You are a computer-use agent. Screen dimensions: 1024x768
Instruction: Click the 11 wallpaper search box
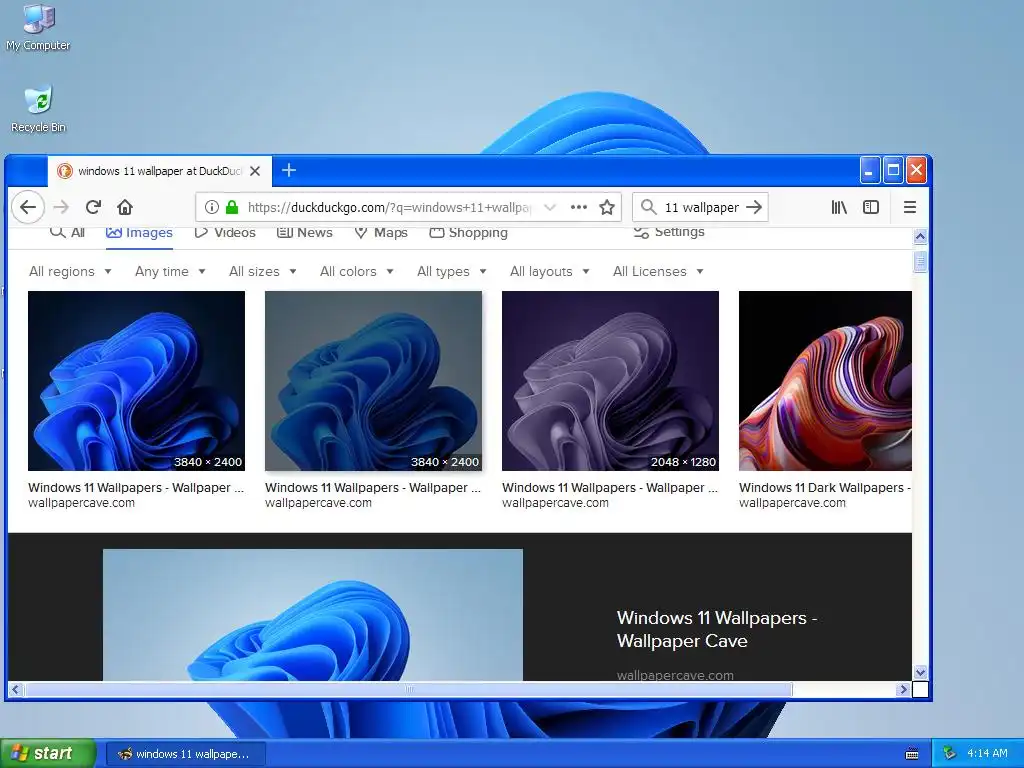(701, 208)
